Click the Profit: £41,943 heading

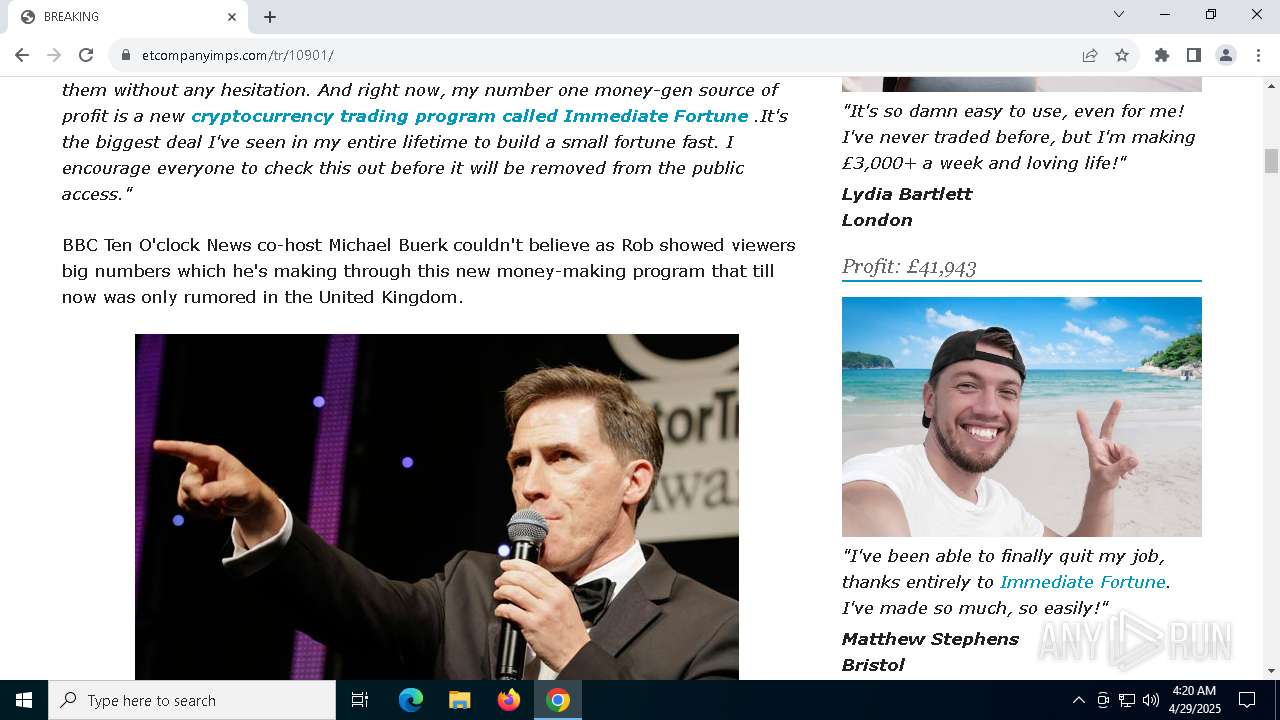pos(909,266)
